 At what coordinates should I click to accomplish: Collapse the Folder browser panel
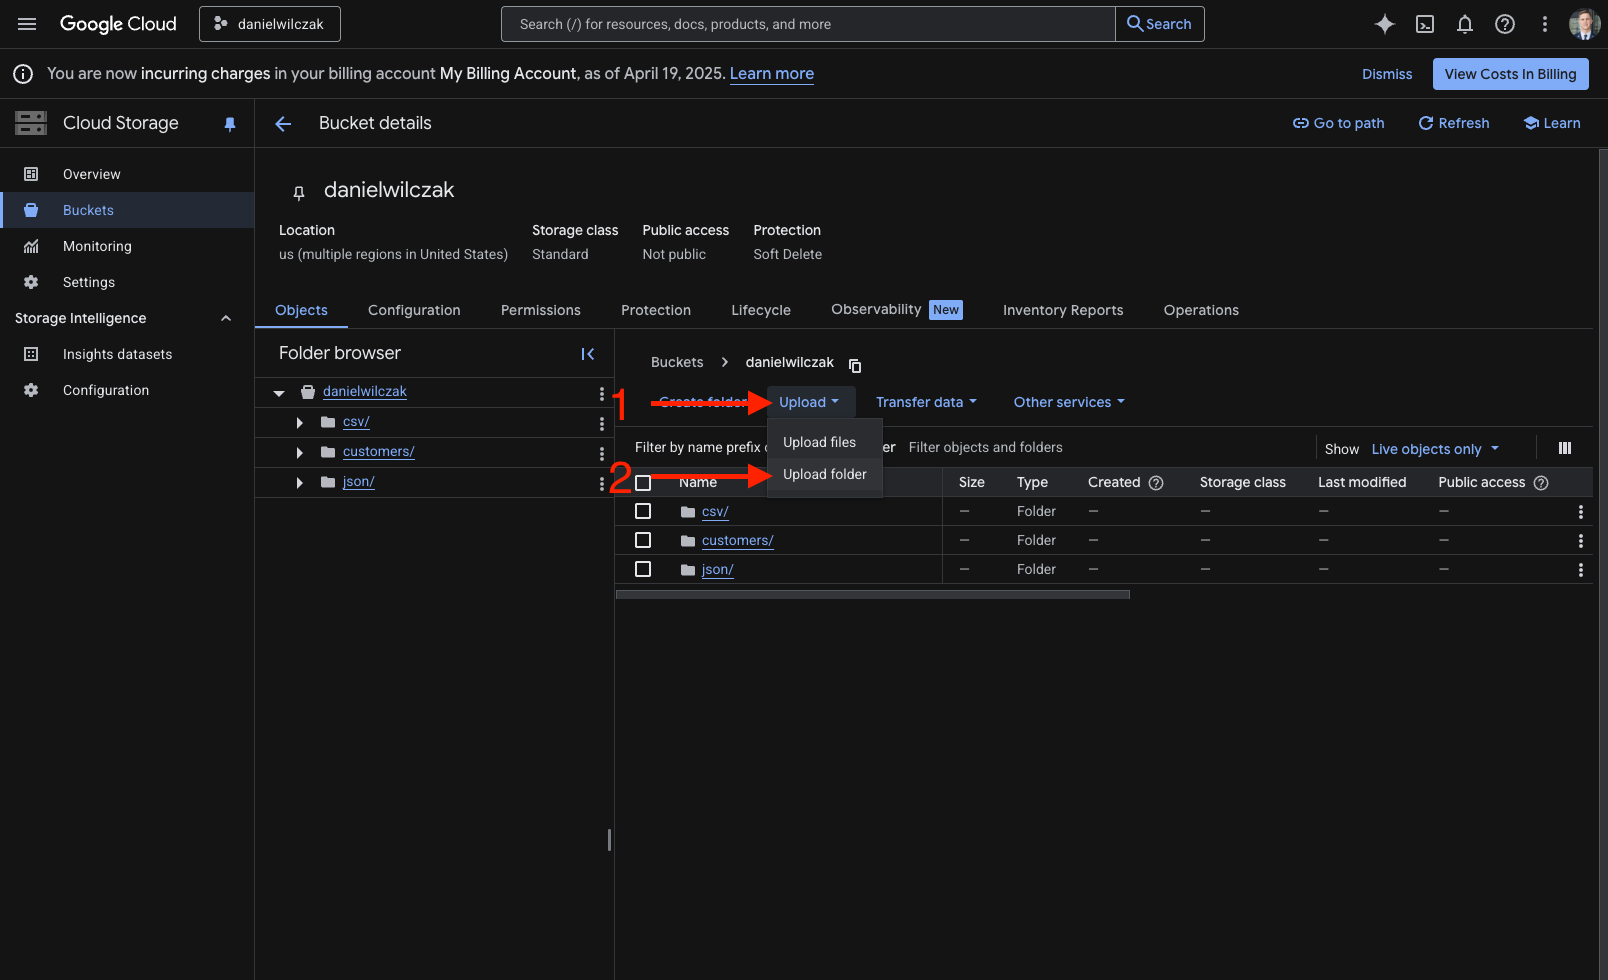(x=588, y=354)
